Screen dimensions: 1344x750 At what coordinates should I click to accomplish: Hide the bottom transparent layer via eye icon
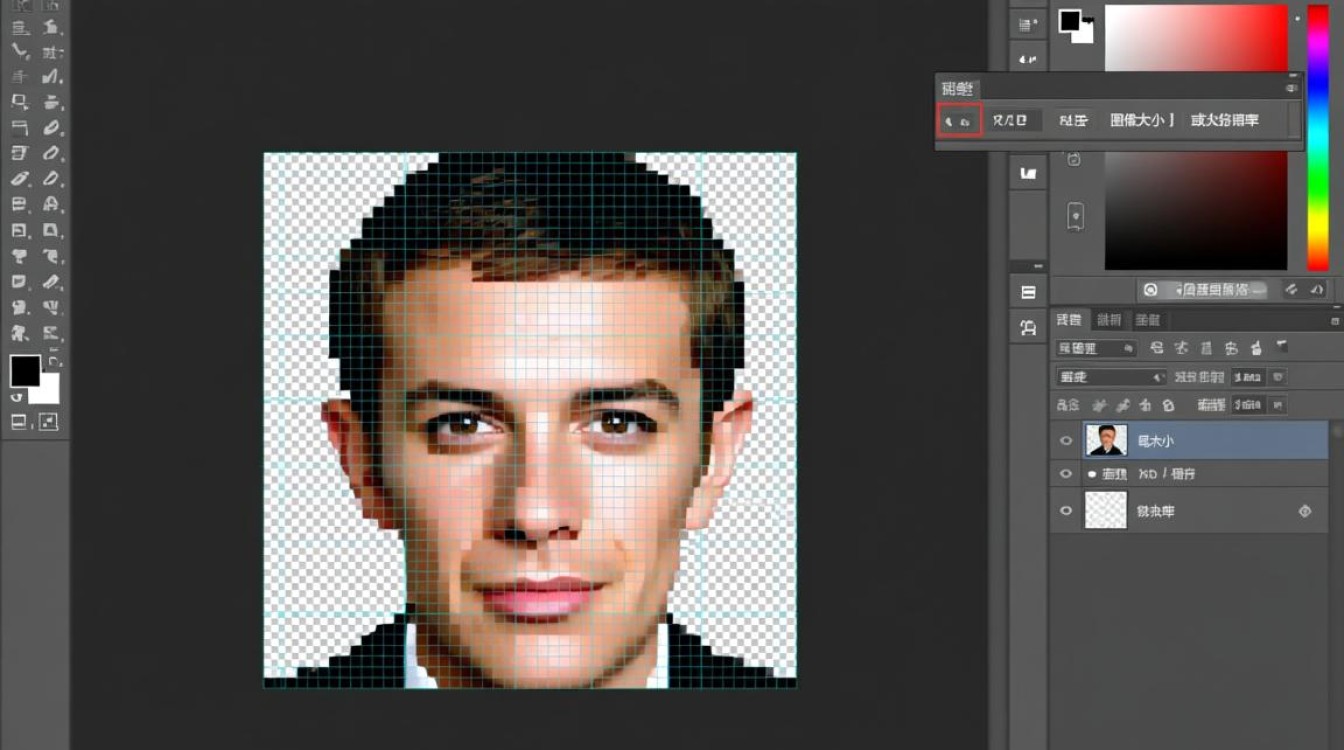[x=1066, y=510]
